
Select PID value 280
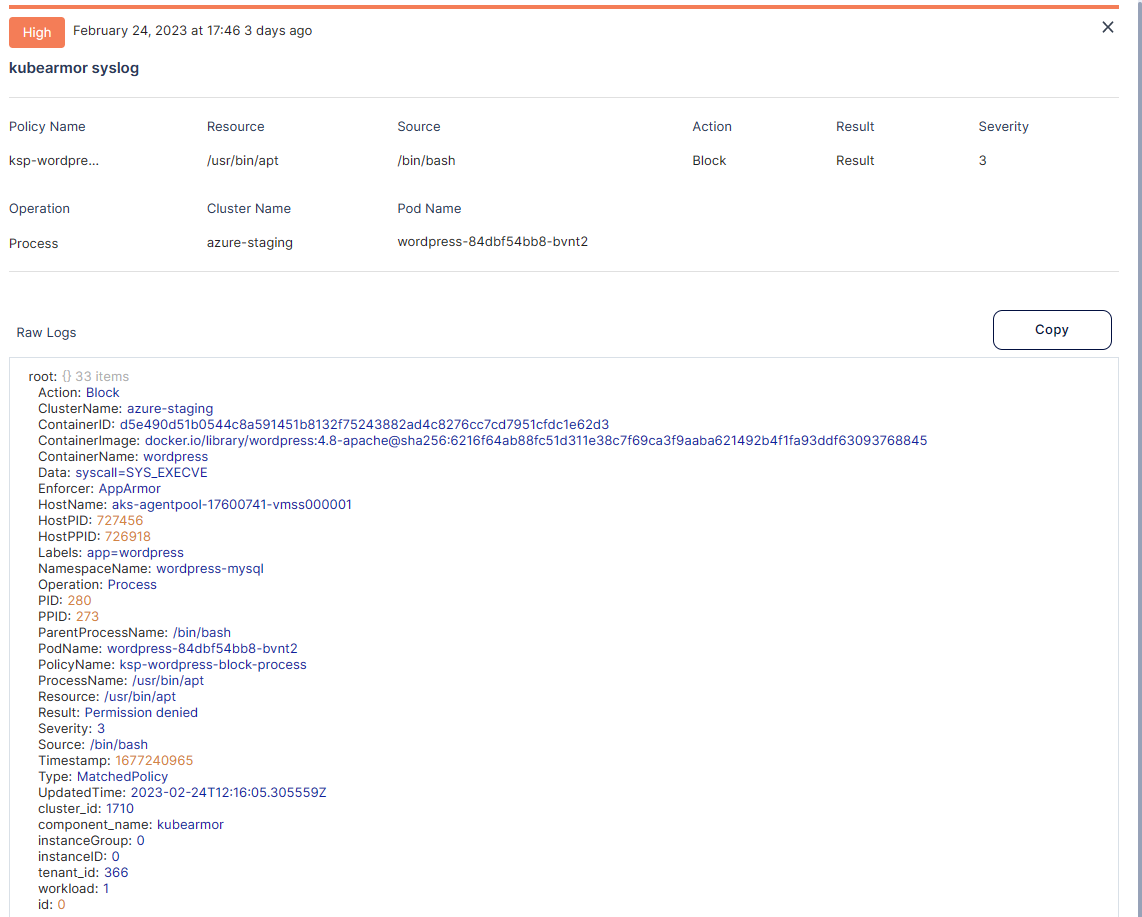tap(79, 601)
